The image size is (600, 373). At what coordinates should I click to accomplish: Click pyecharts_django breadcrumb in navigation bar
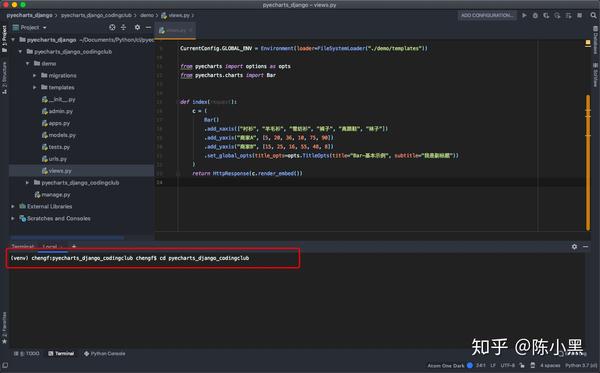pos(29,15)
